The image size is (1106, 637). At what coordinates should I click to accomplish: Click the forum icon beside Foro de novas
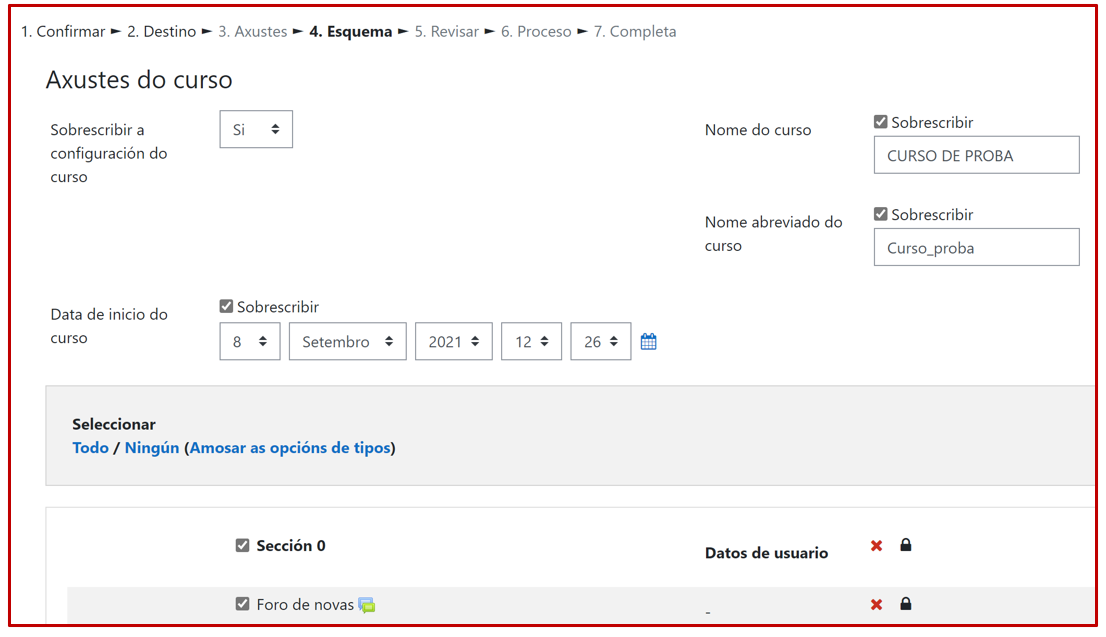[x=367, y=605]
